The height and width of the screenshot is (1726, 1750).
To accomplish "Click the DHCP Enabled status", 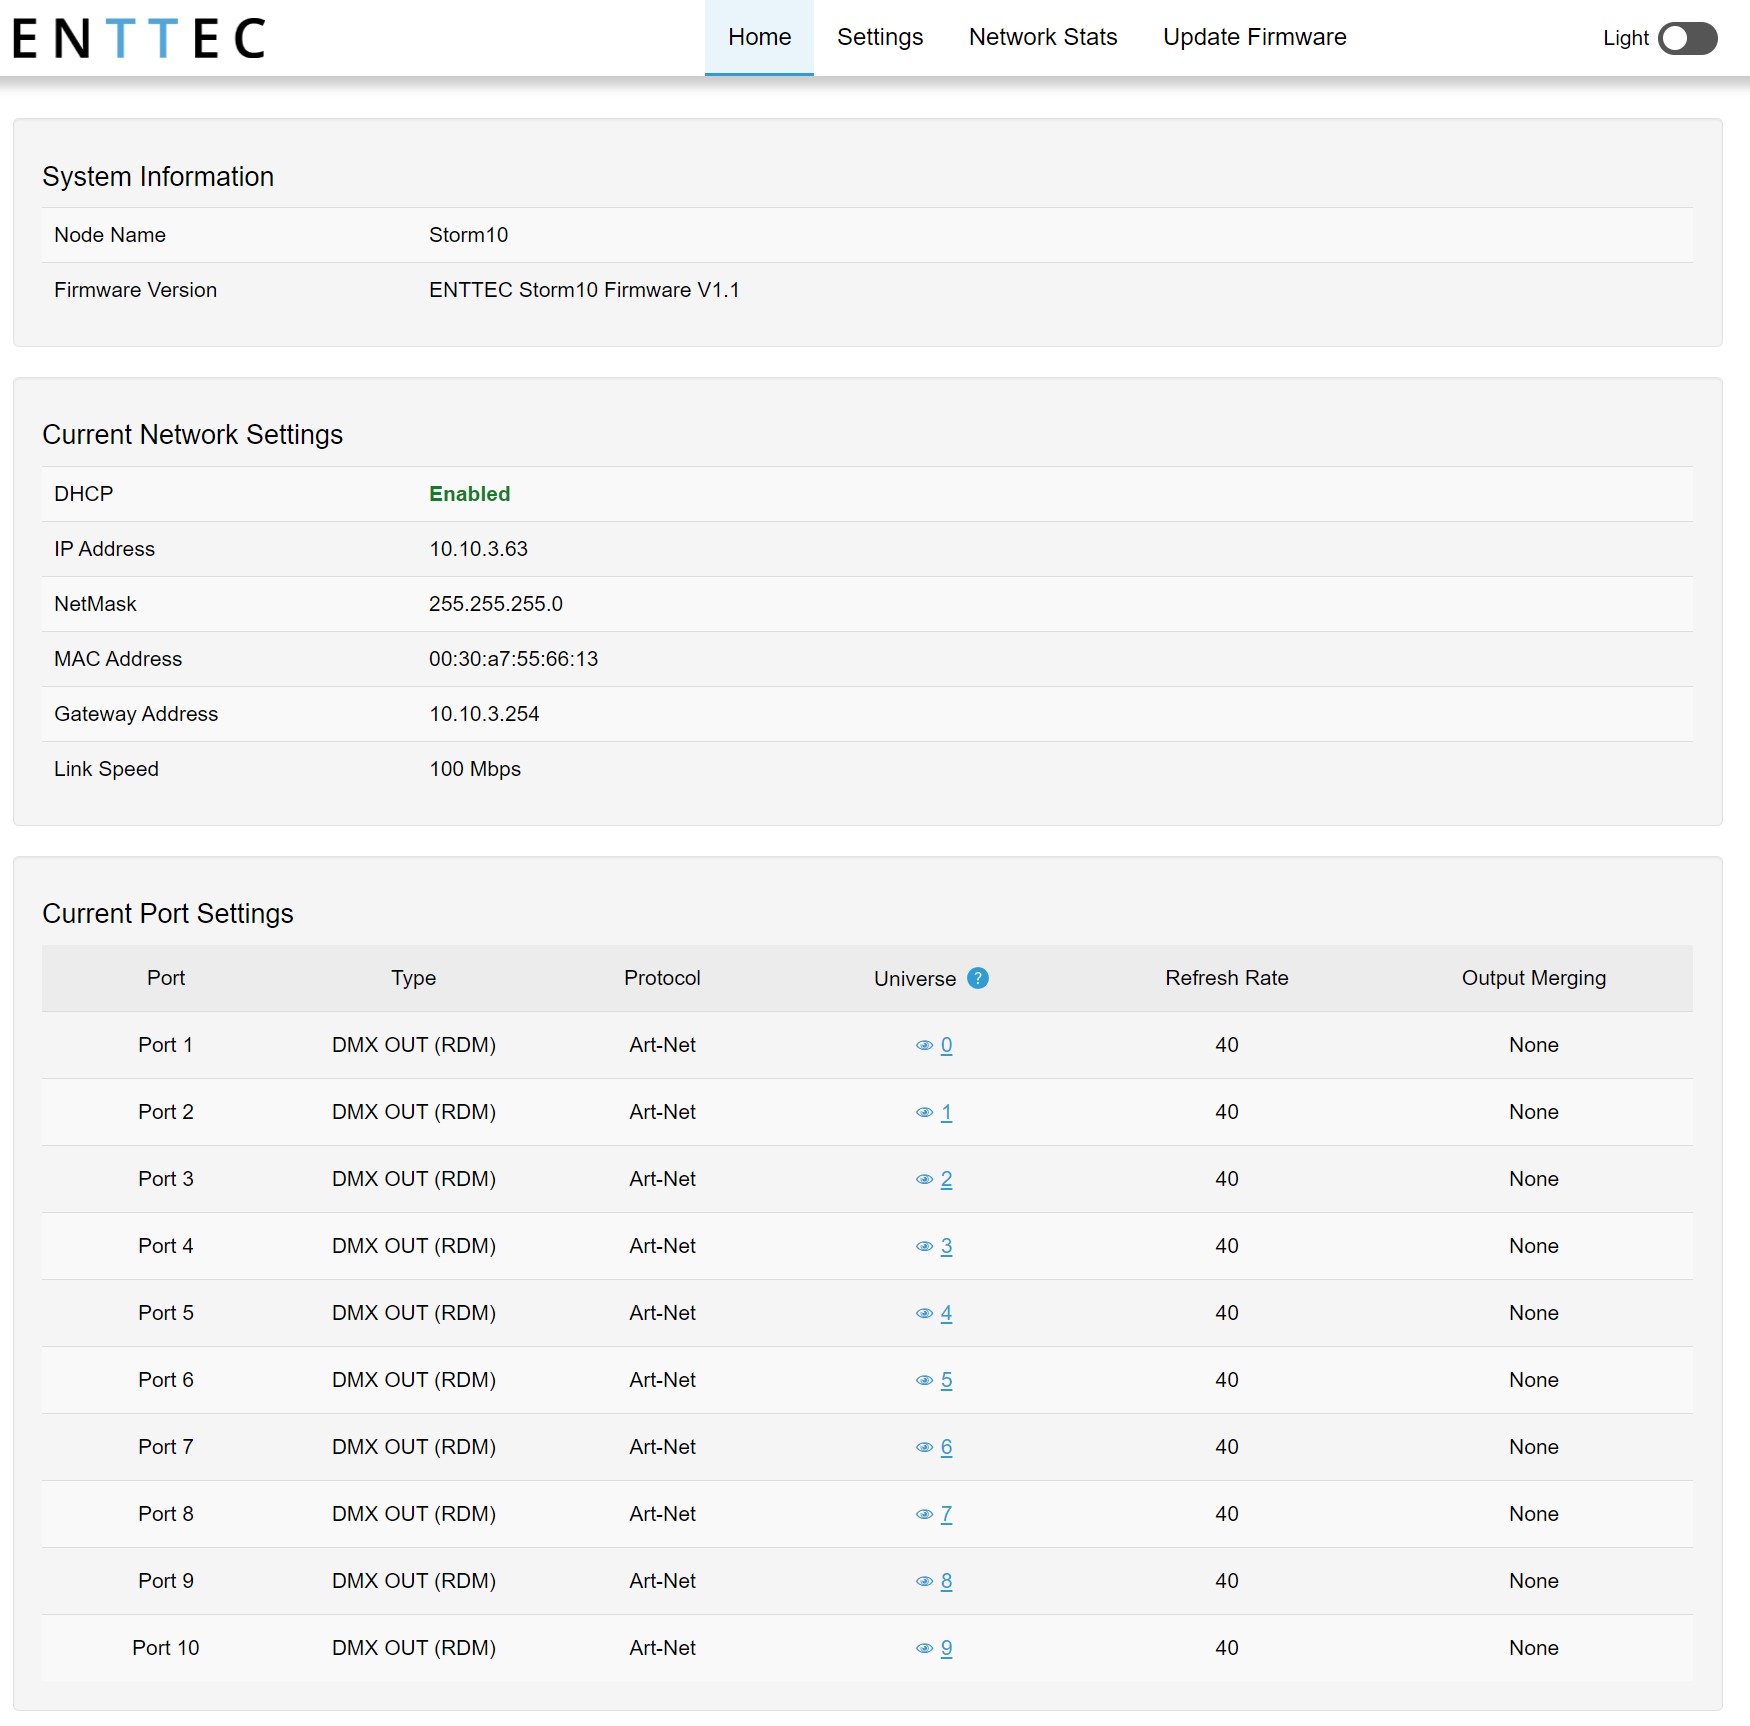I will click(x=469, y=494).
